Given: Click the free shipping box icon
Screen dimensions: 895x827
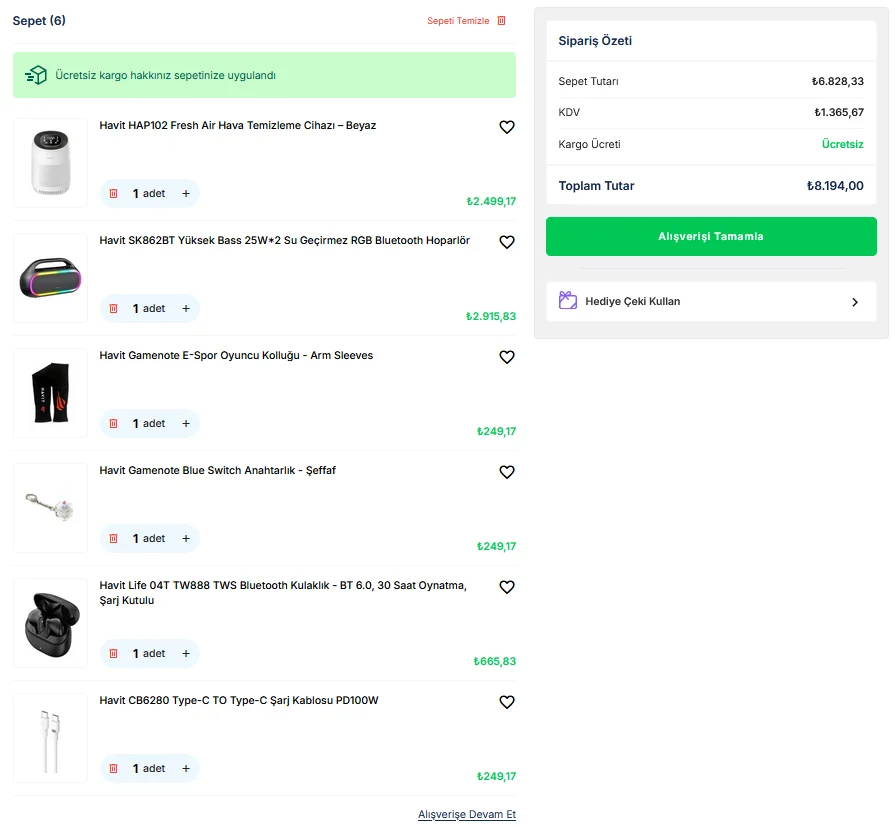Looking at the screenshot, I should click(x=36, y=75).
